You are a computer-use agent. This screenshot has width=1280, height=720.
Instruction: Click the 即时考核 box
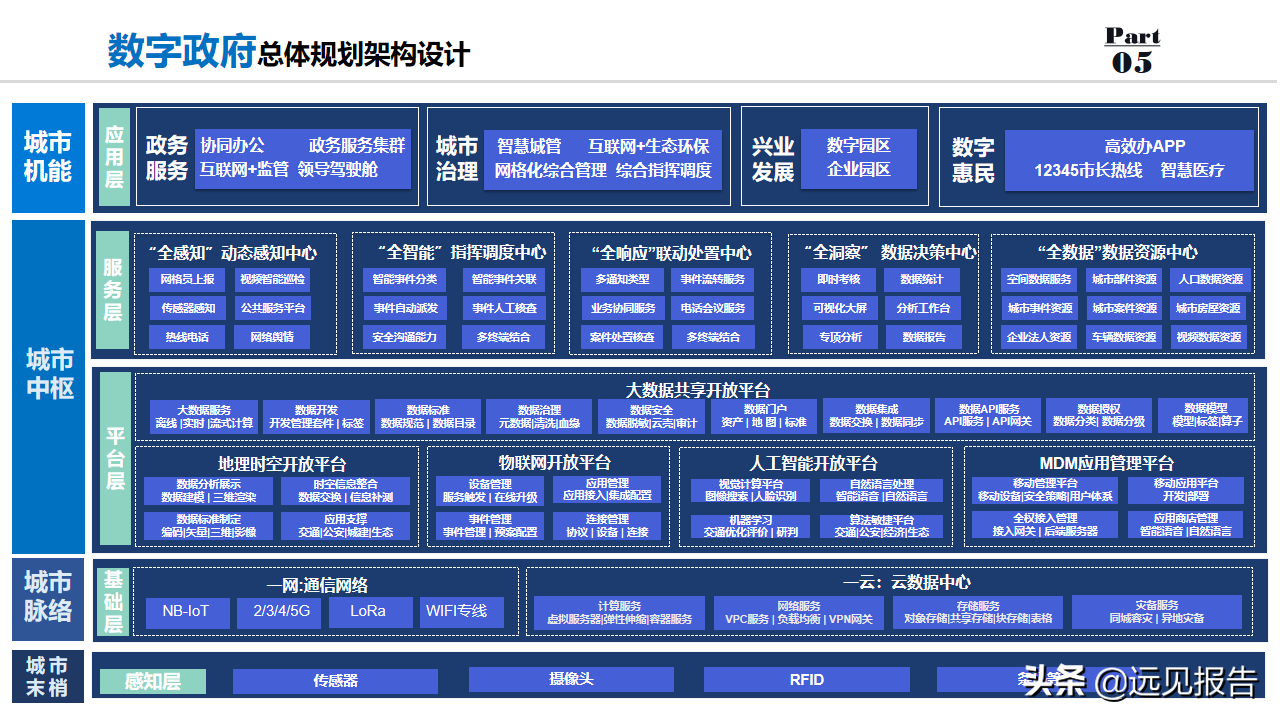point(839,279)
